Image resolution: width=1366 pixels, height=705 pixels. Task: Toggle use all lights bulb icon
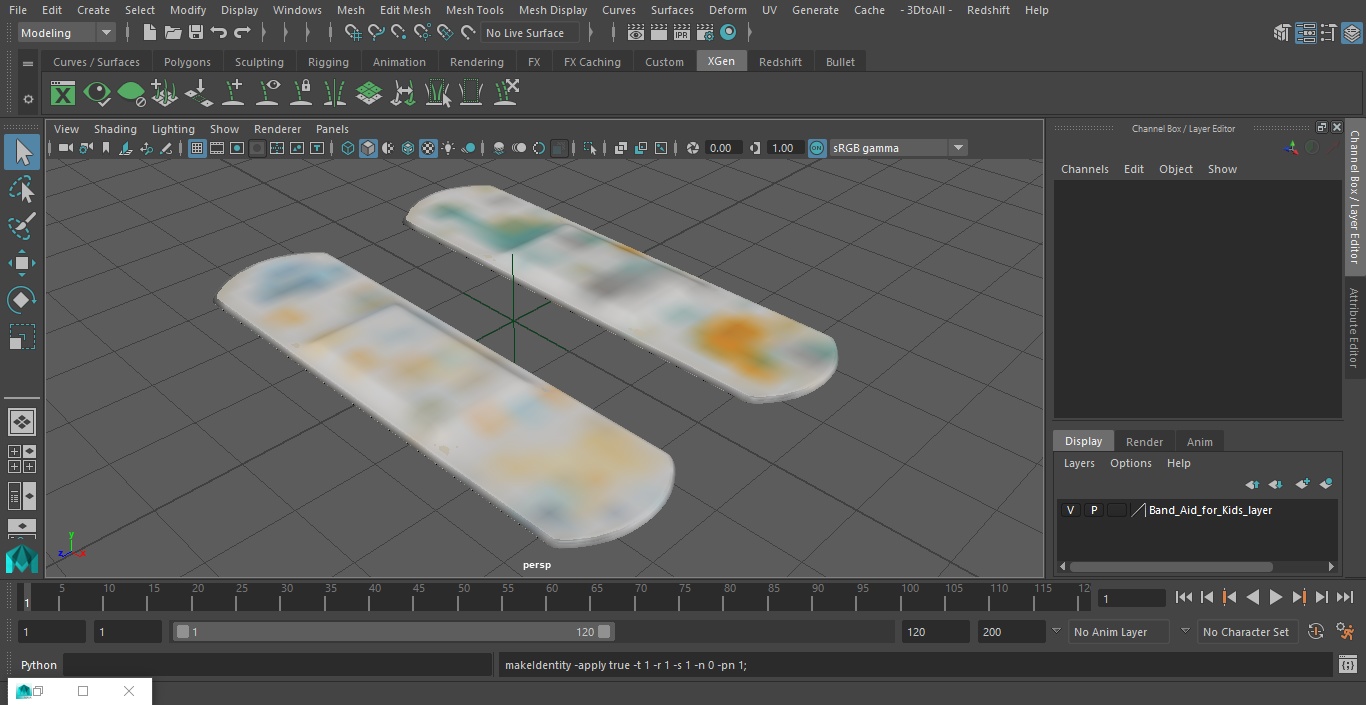pos(448,148)
